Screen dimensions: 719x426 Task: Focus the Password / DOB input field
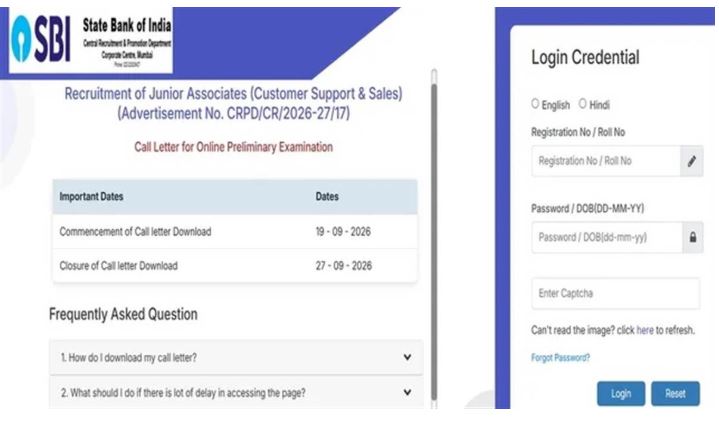[x=607, y=237]
